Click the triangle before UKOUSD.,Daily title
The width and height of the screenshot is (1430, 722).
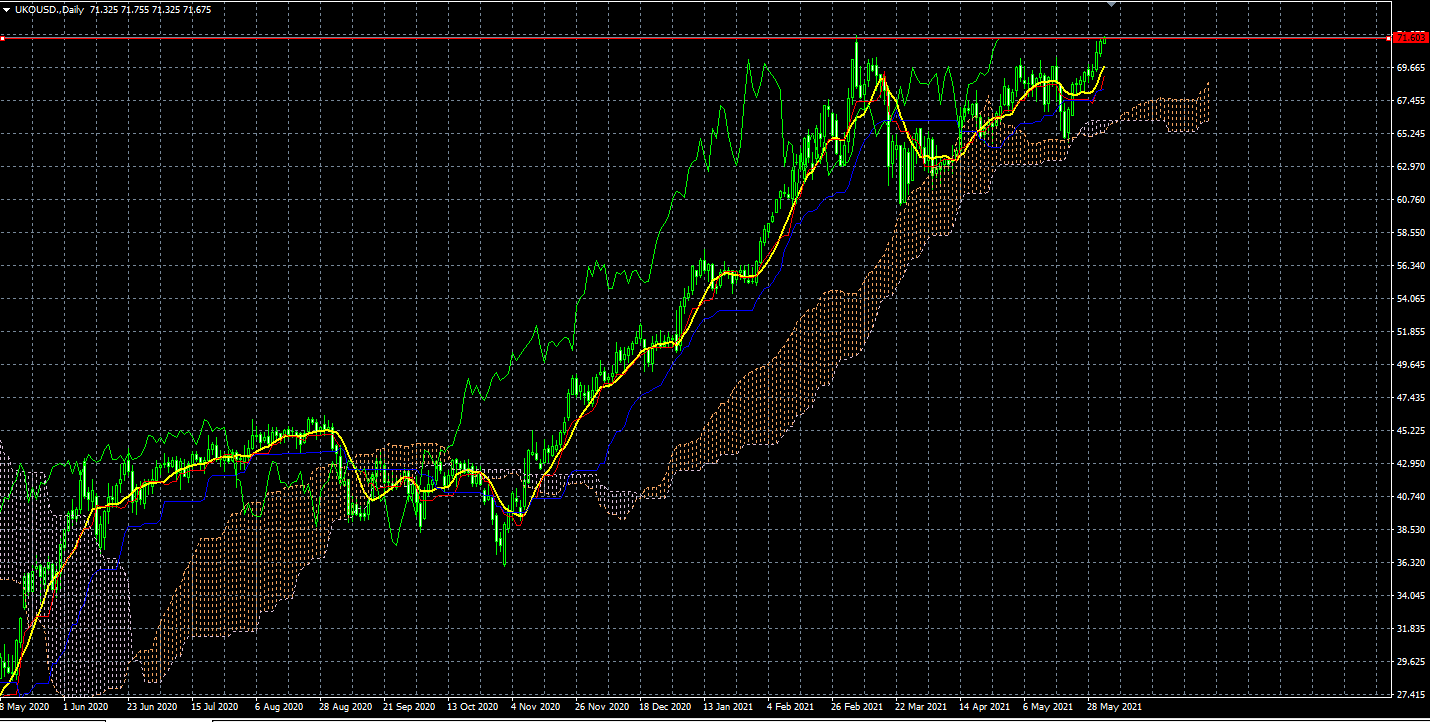coord(6,9)
